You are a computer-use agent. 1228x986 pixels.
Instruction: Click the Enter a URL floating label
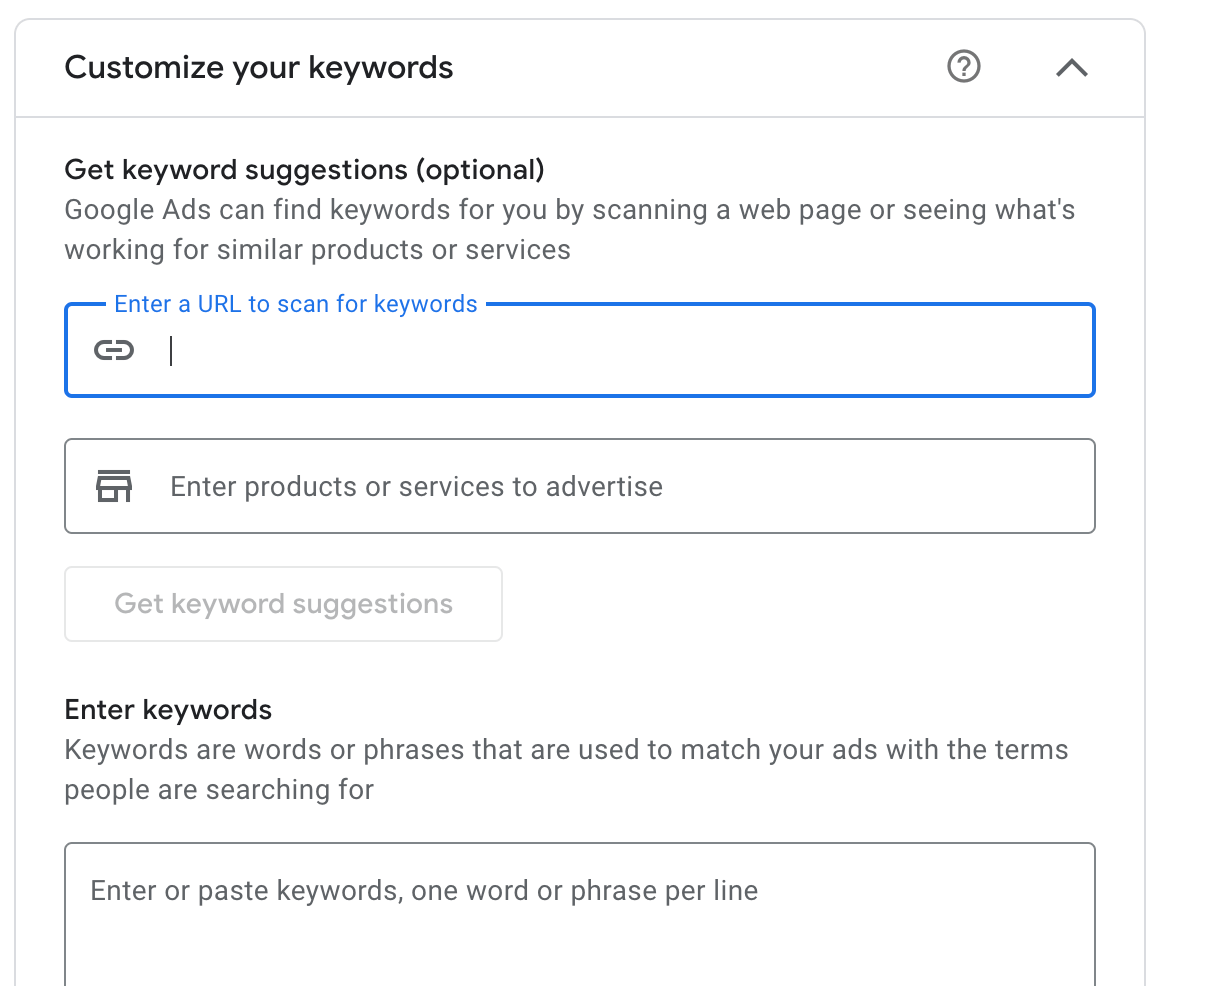click(296, 304)
